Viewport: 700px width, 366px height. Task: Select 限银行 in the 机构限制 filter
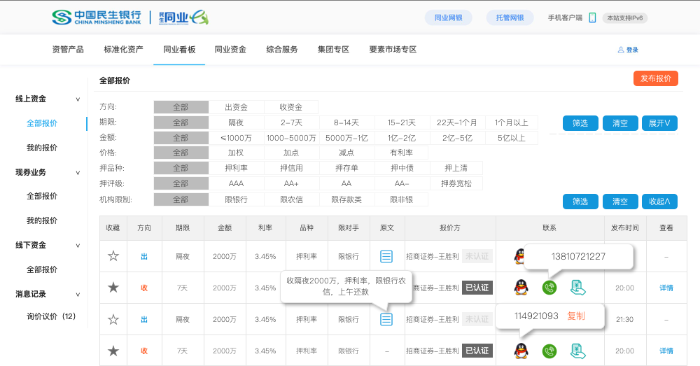tap(236, 200)
